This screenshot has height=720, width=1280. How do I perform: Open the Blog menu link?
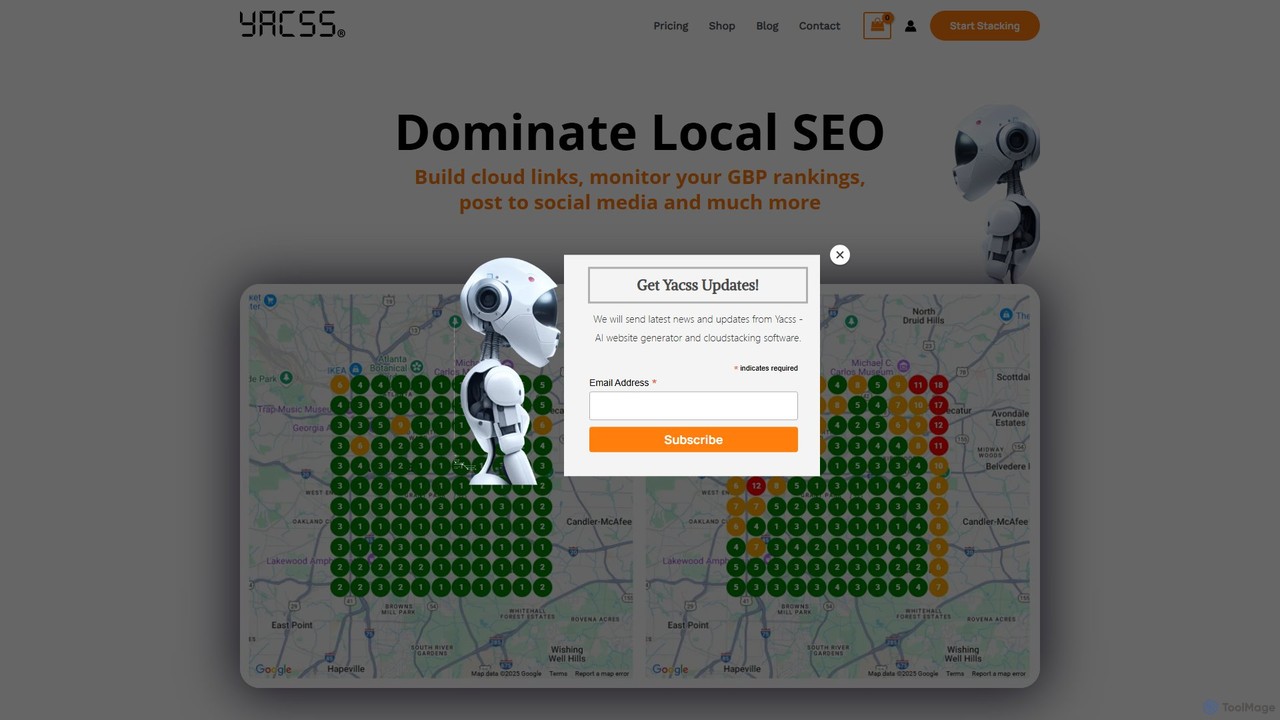tap(767, 26)
